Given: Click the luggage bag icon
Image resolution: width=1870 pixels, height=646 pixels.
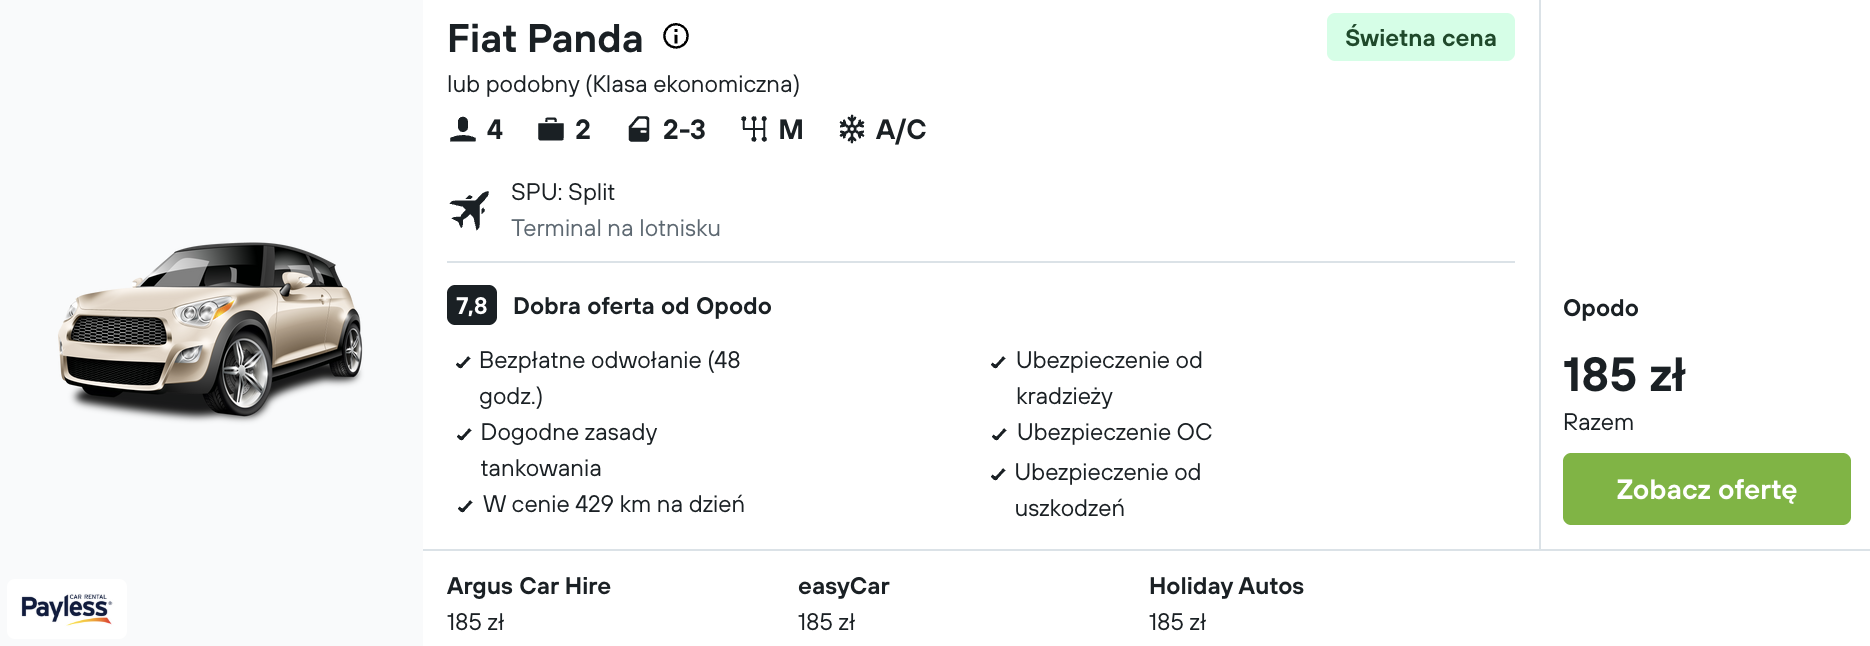Looking at the screenshot, I should pyautogui.click(x=550, y=130).
